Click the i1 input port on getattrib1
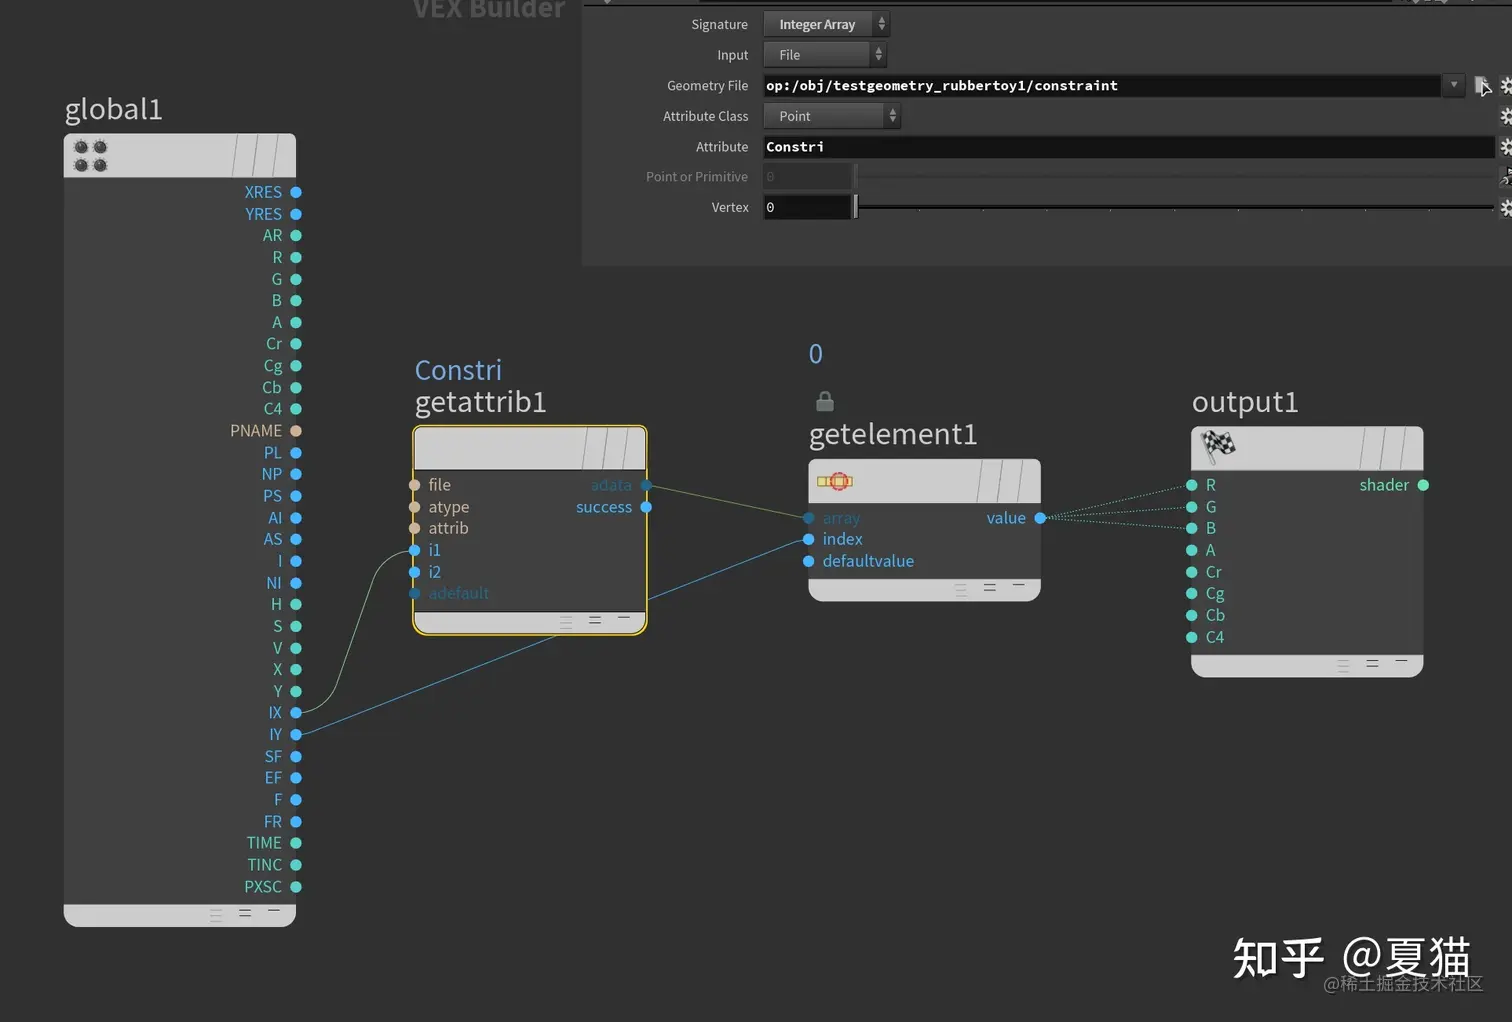Screen dimensions: 1512x1022 click(414, 550)
